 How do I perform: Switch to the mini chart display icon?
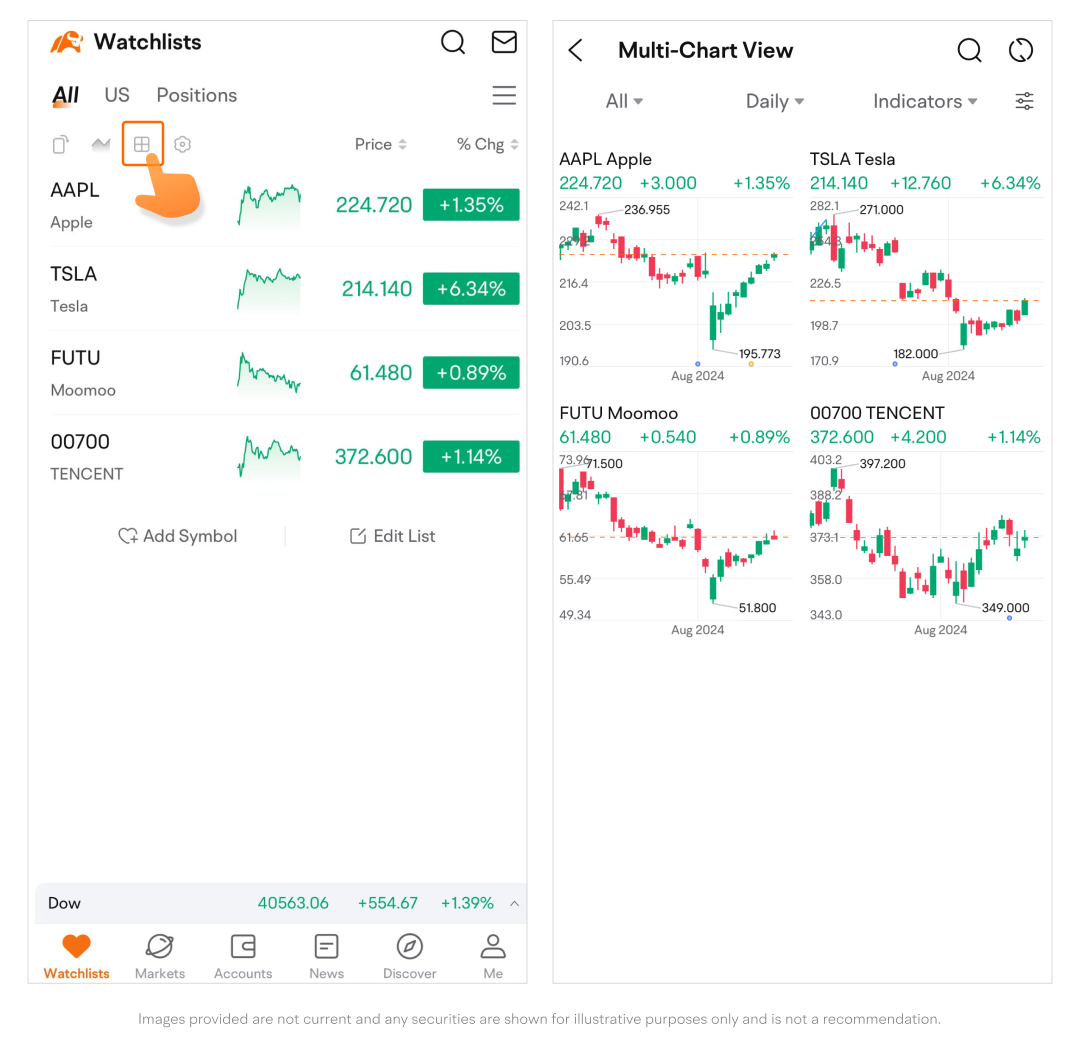pos(101,144)
